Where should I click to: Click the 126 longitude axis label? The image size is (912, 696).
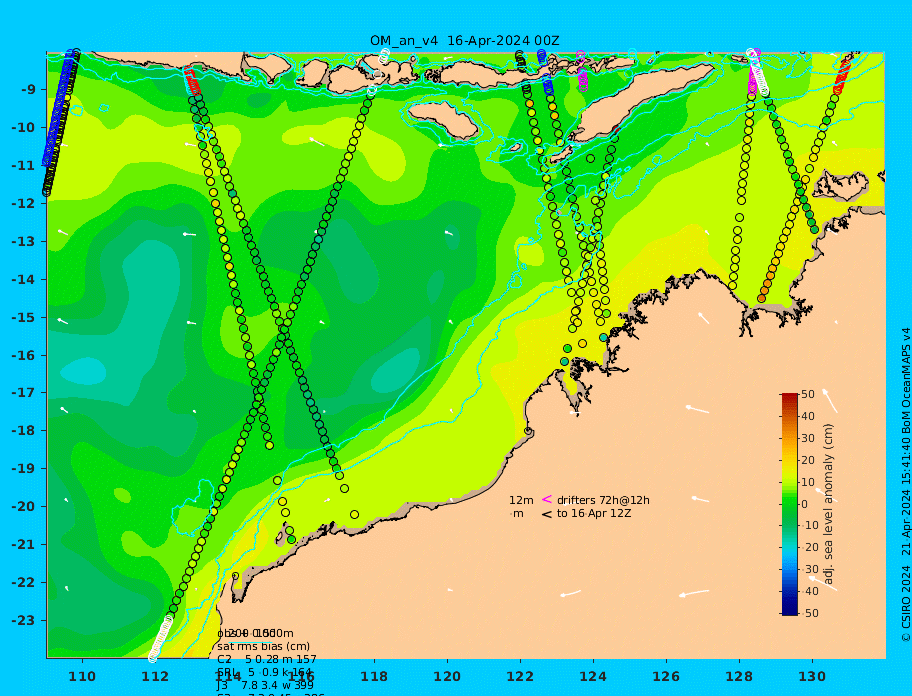pos(666,676)
